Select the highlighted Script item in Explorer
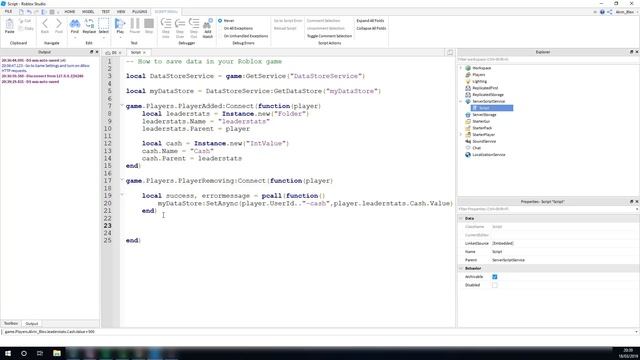Image resolution: width=640 pixels, height=360 pixels. (492, 108)
